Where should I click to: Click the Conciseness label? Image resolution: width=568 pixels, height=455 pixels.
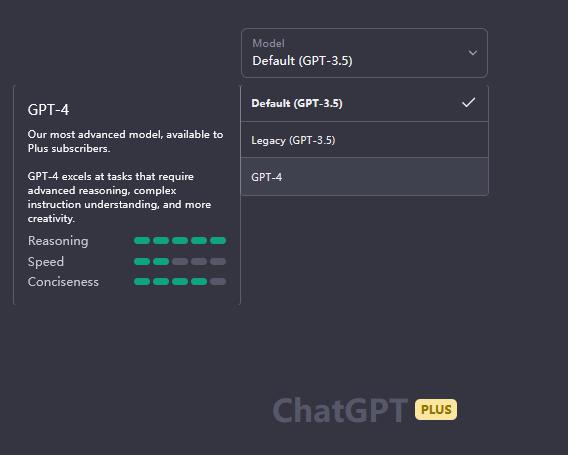(63, 282)
